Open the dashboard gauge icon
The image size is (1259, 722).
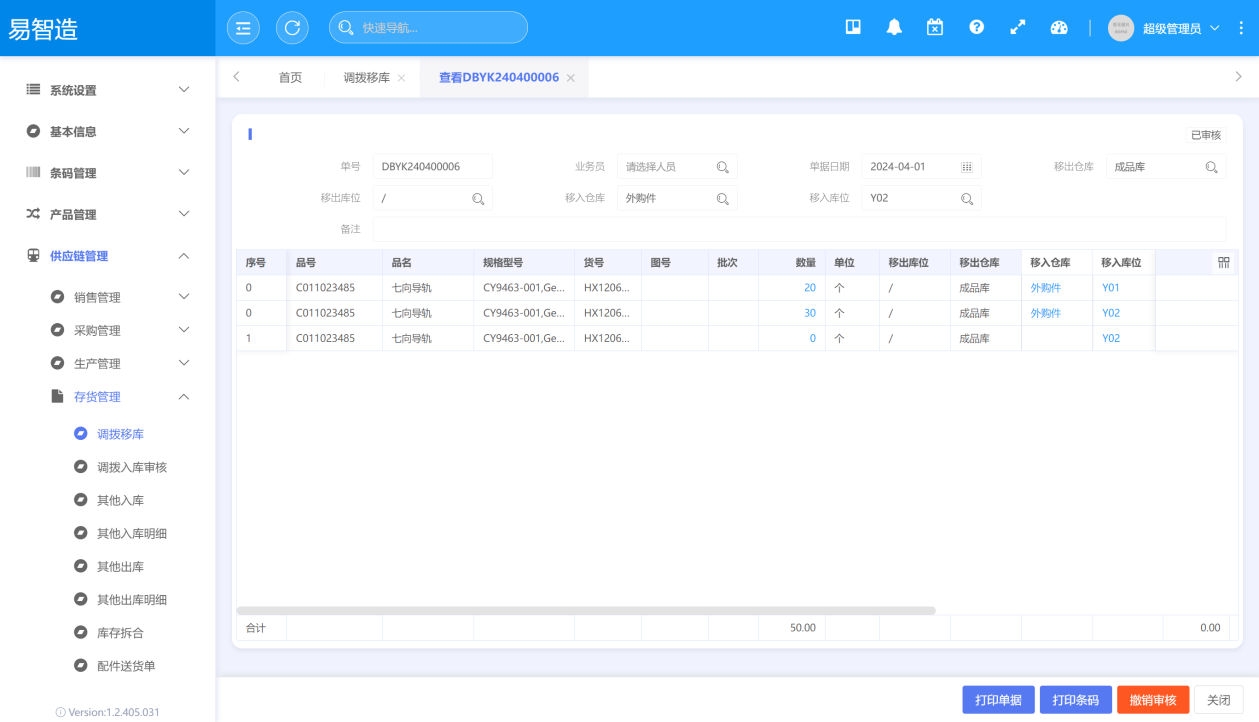1059,28
